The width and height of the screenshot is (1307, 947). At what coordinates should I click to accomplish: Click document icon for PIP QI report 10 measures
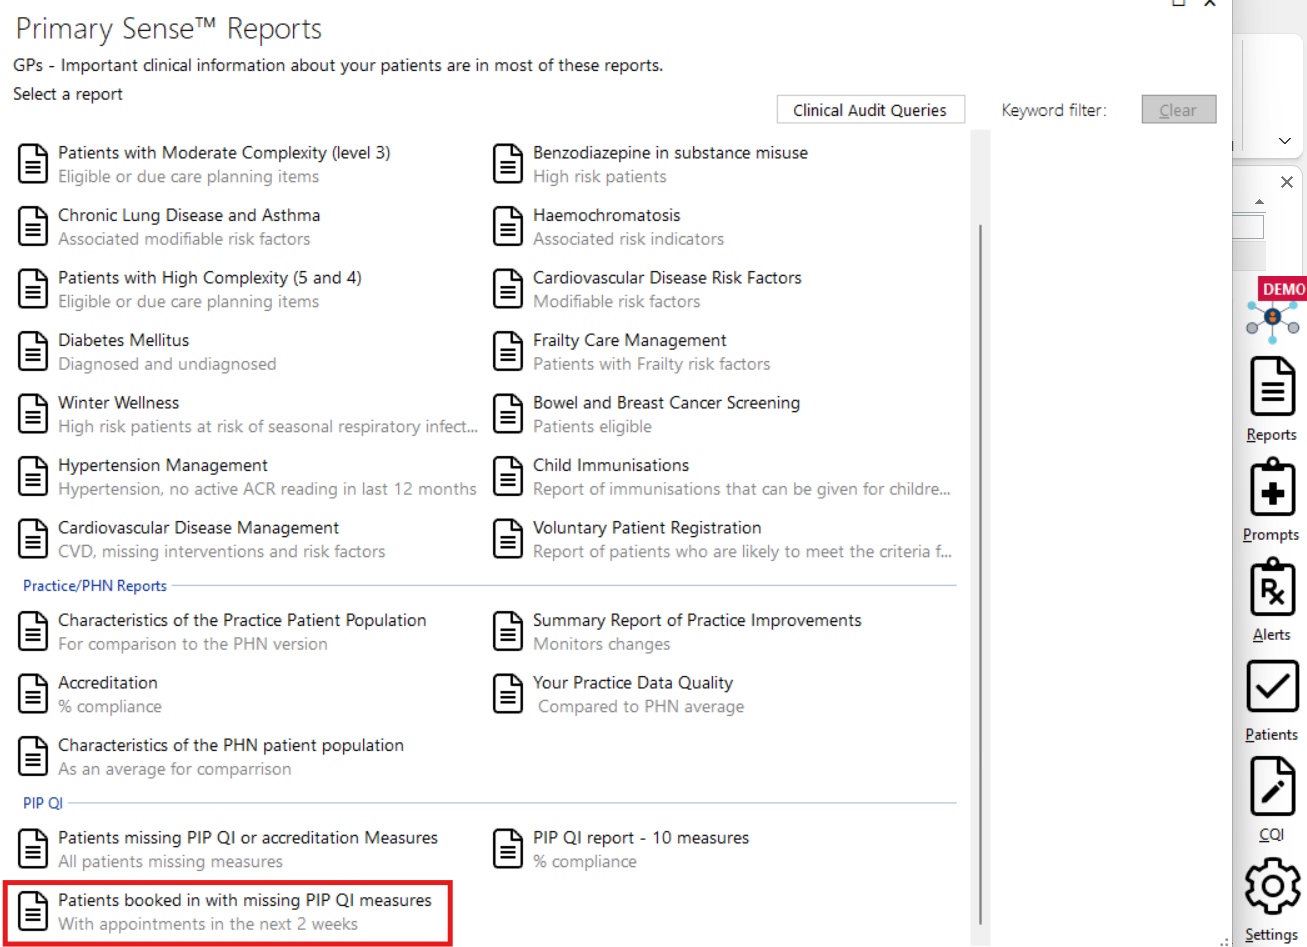click(x=508, y=849)
